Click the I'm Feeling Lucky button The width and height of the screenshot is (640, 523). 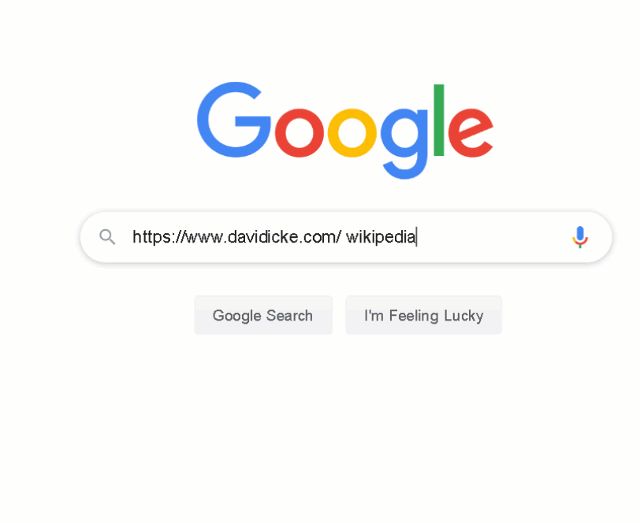point(424,315)
